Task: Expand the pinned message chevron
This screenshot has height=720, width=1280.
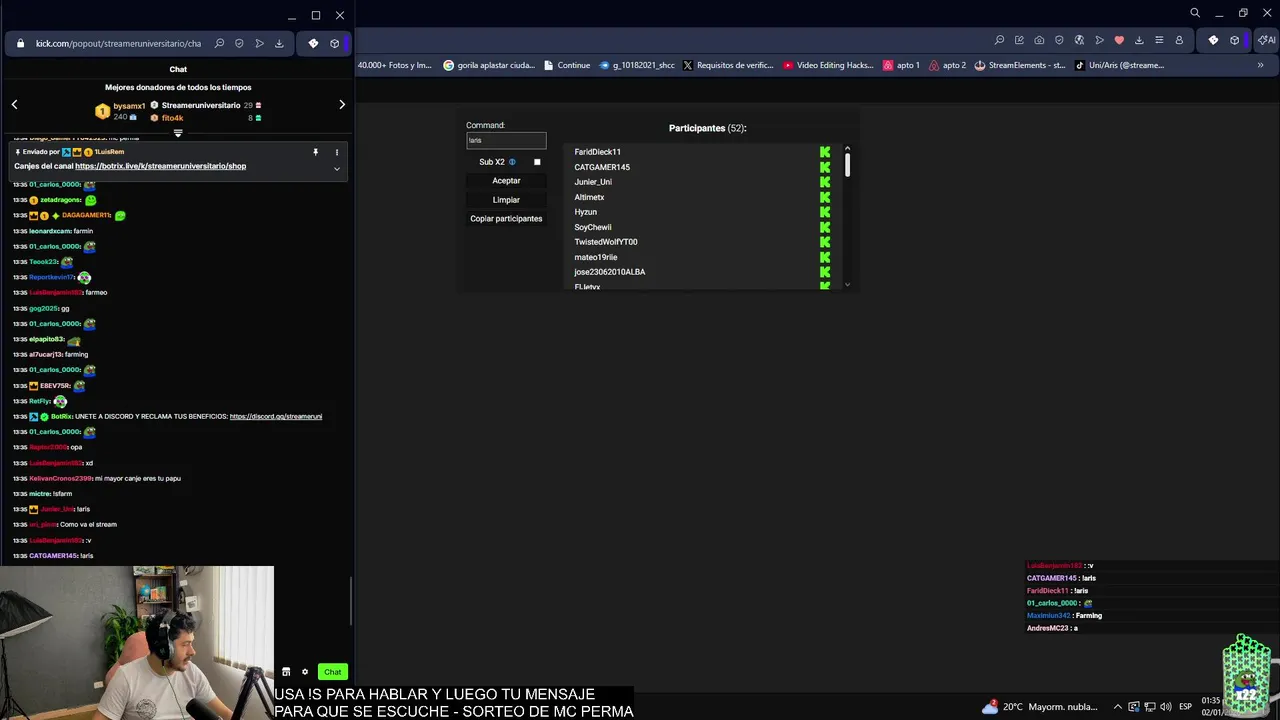Action: click(336, 168)
